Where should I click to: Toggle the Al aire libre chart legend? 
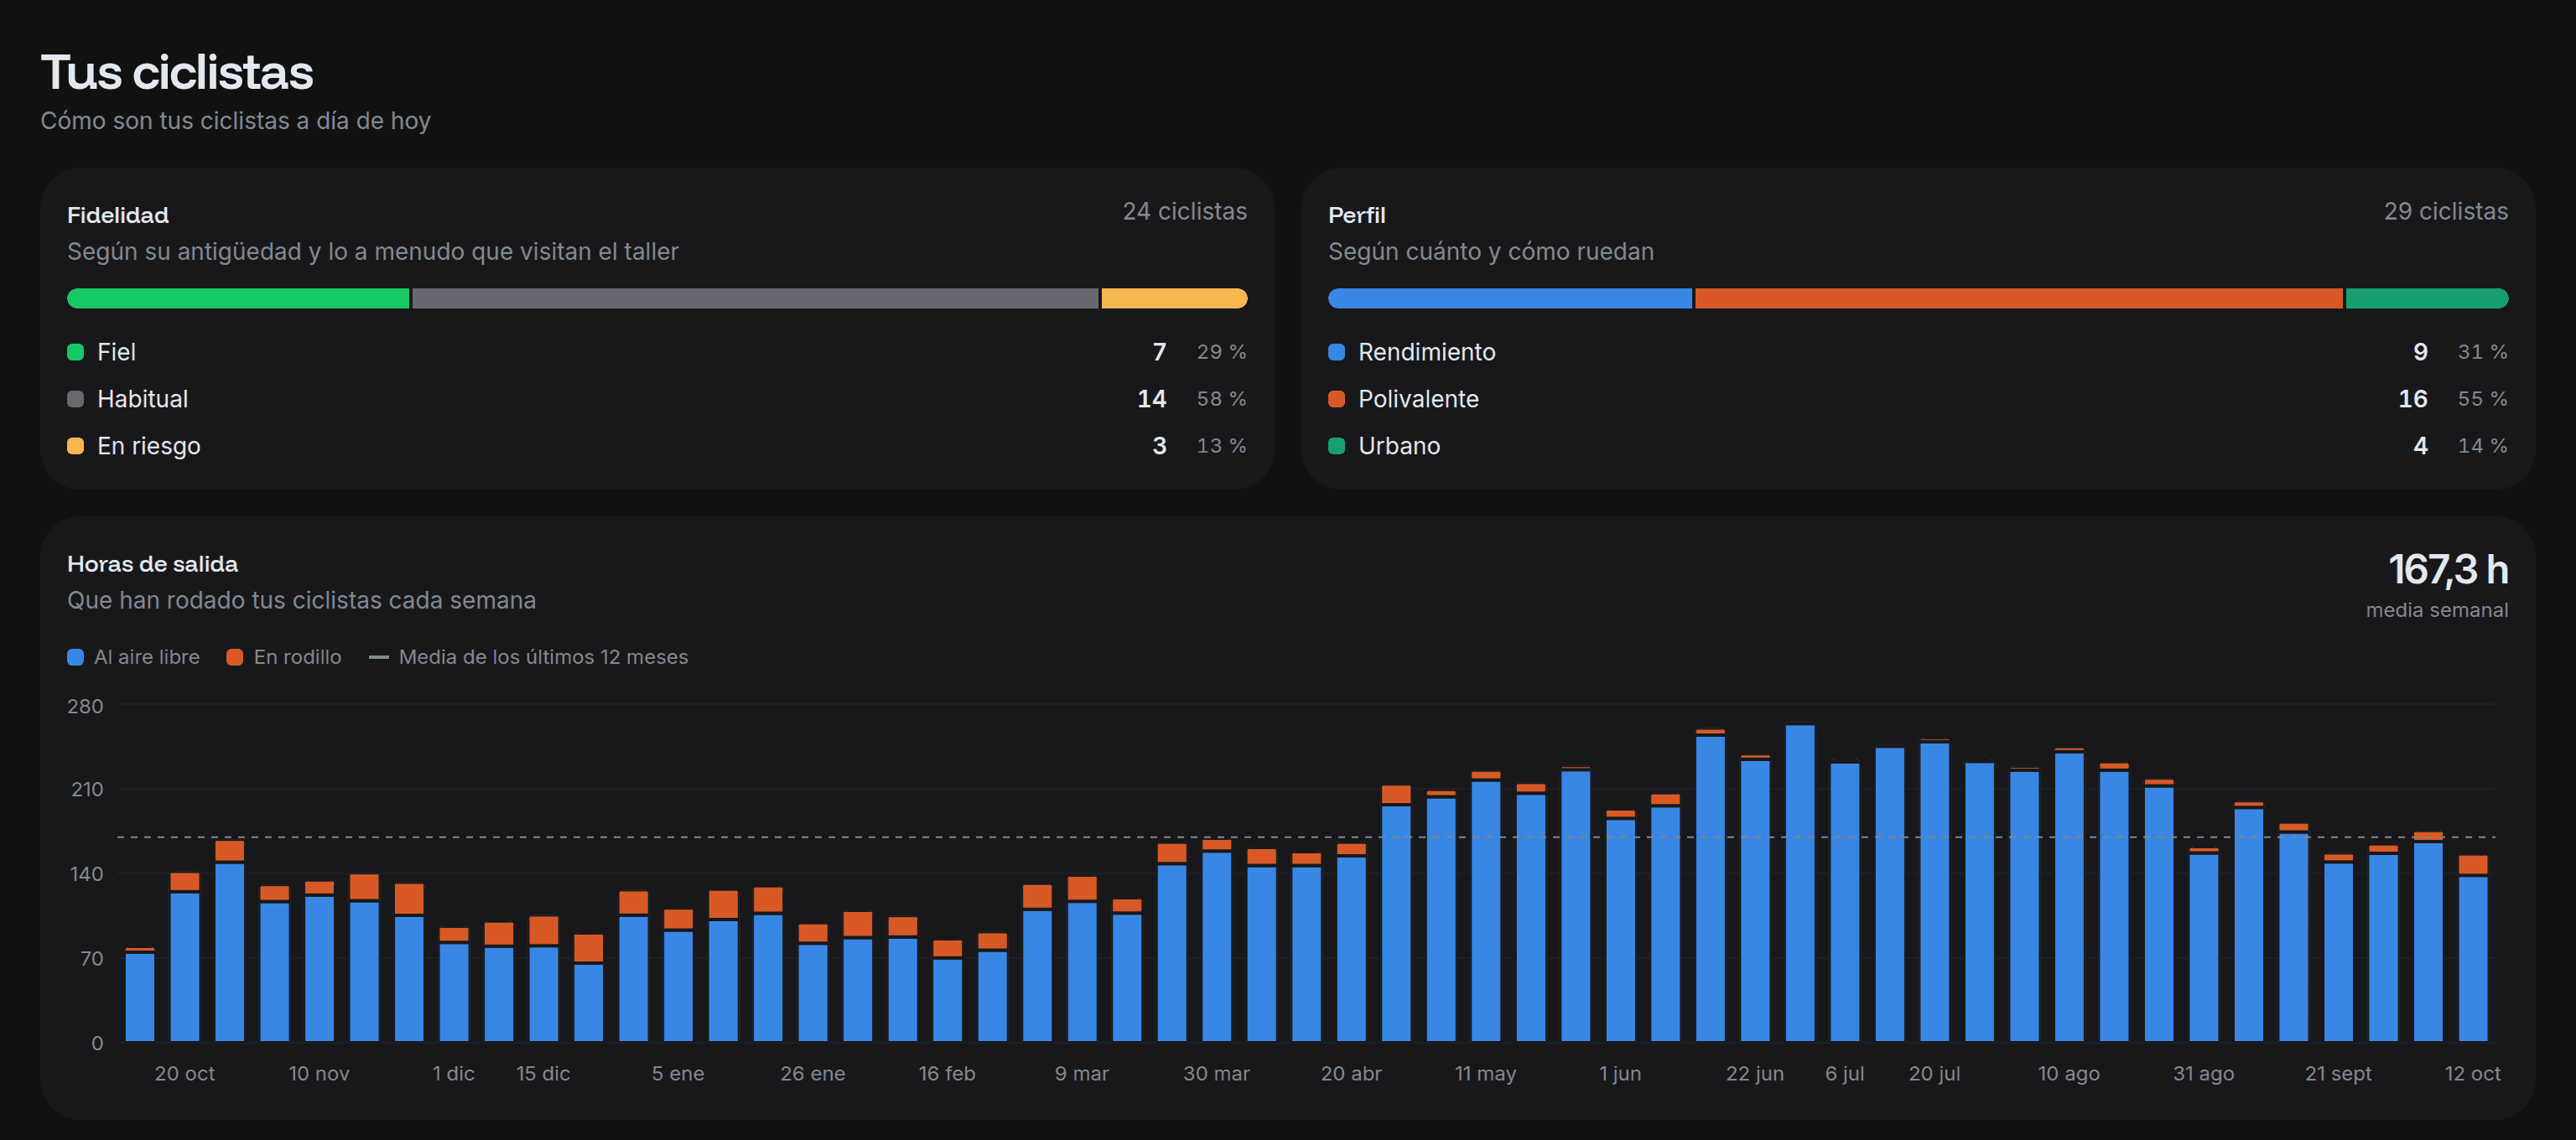[133, 657]
